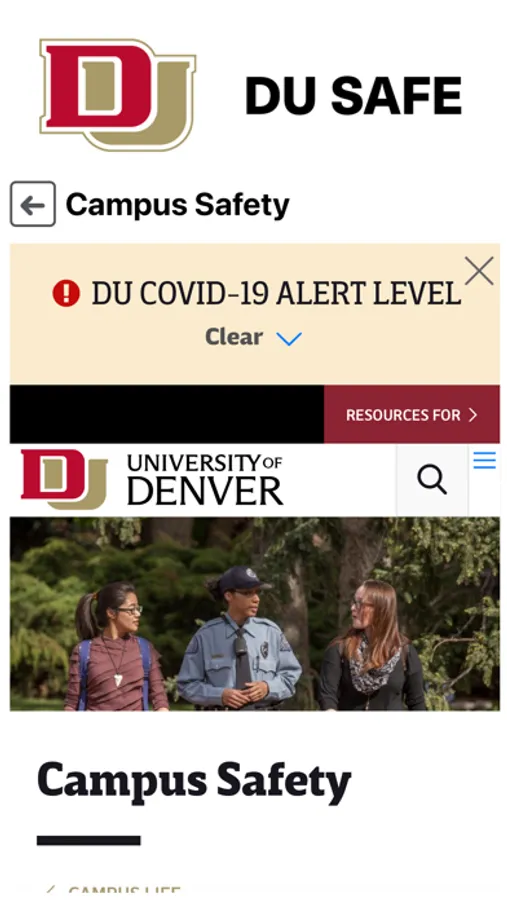
Task: Expand the chevron next to Clear
Action: point(289,339)
